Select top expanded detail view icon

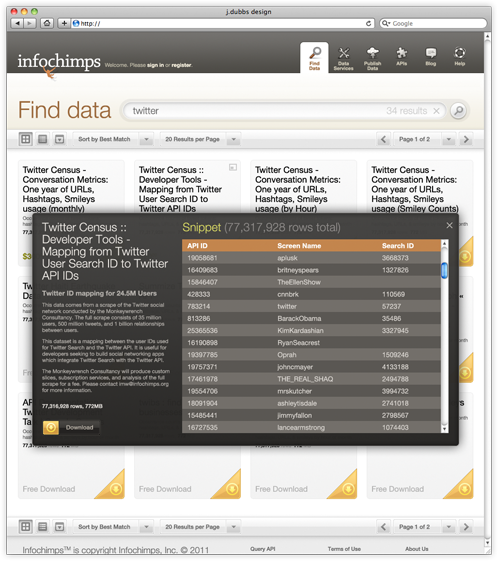click(59, 139)
